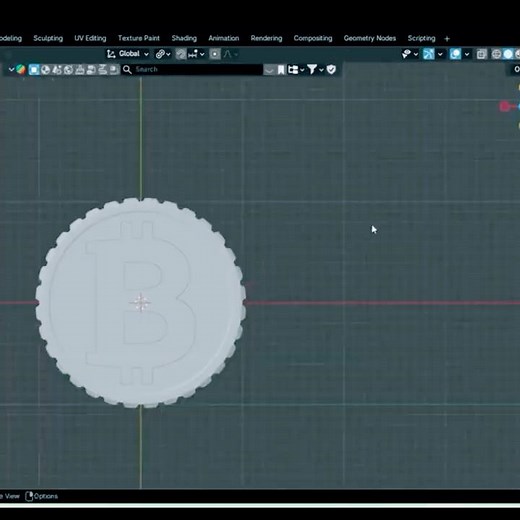Toggle proportional editing button
Image resolution: width=520 pixels, height=520 pixels.
(215, 54)
